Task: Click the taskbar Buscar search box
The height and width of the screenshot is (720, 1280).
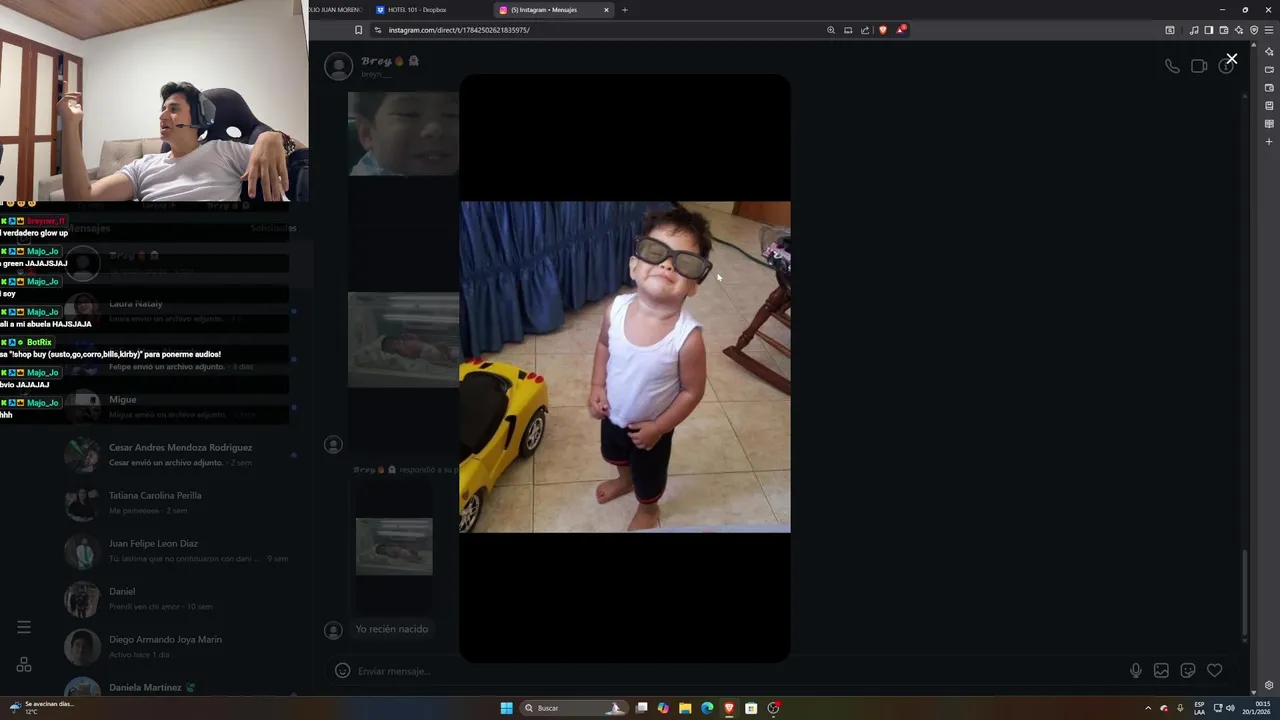Action: tap(575, 708)
